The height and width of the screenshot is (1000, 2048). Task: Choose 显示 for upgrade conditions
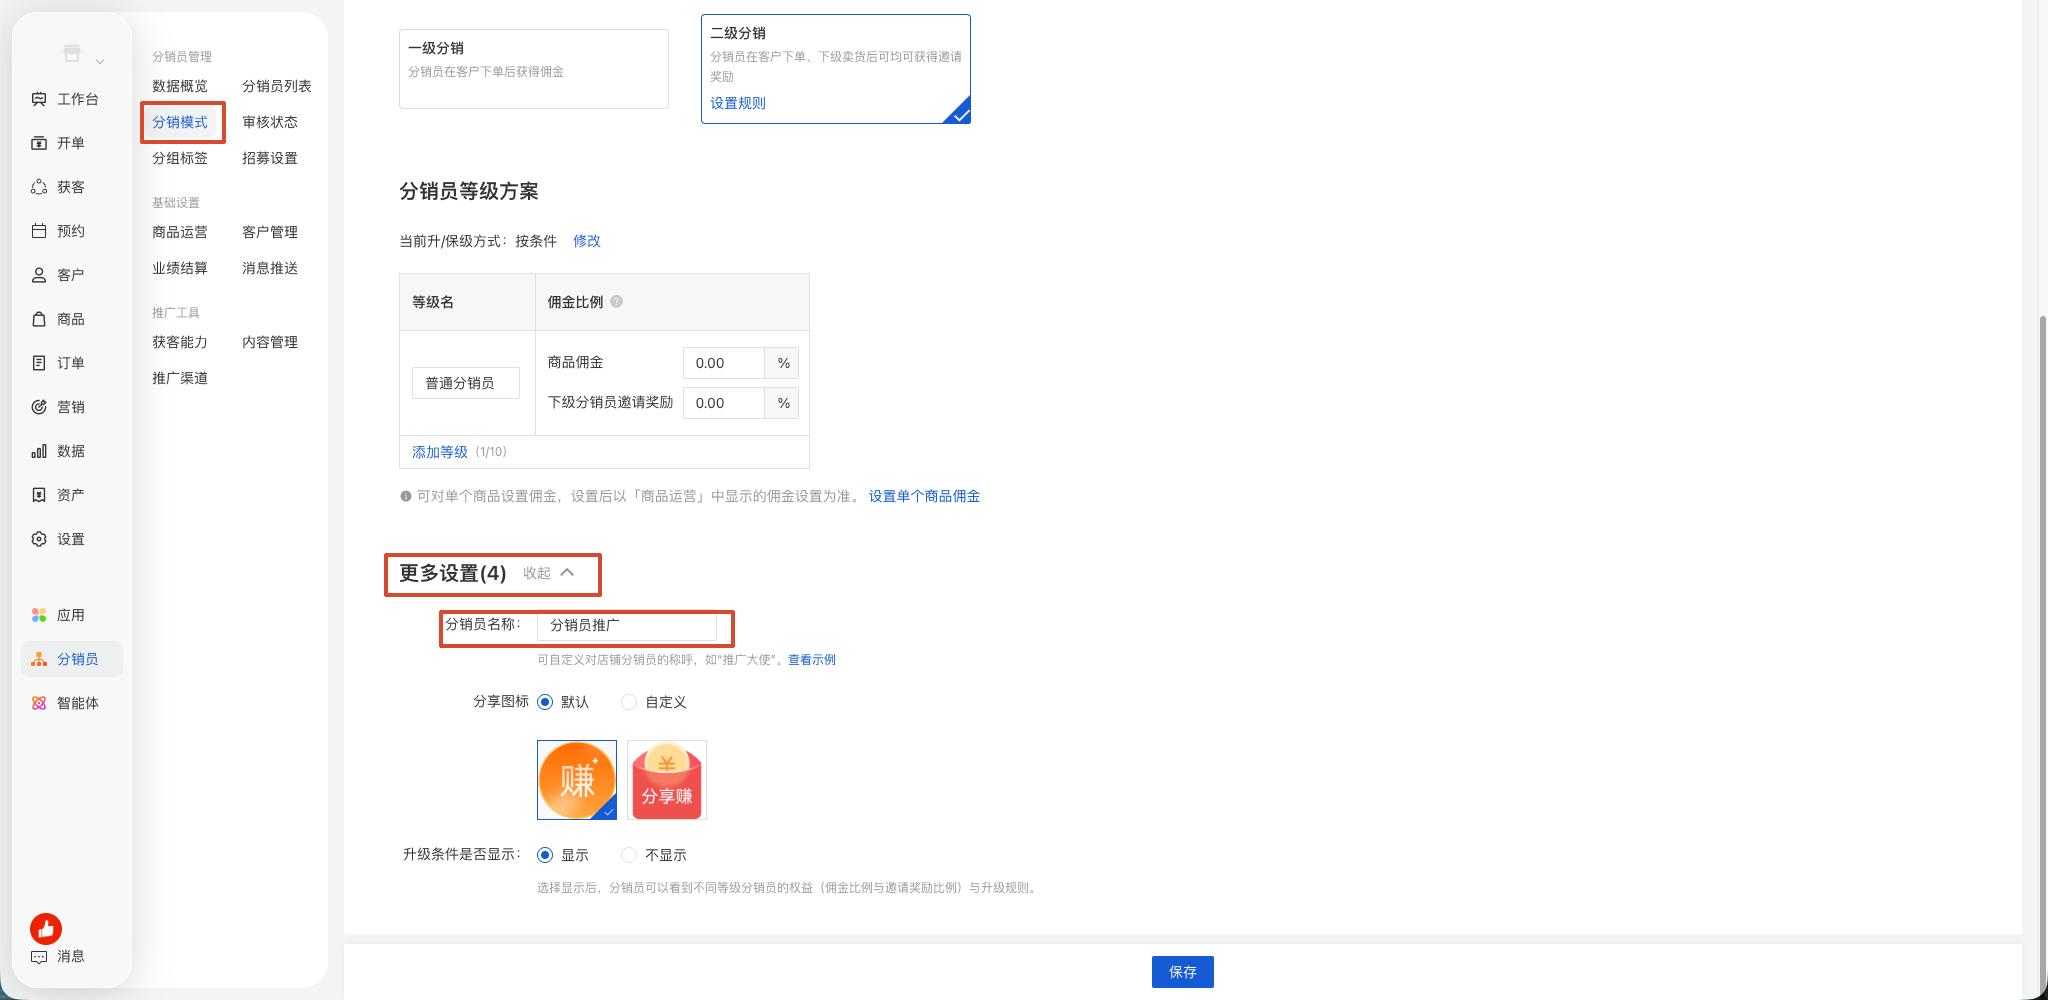tap(545, 855)
